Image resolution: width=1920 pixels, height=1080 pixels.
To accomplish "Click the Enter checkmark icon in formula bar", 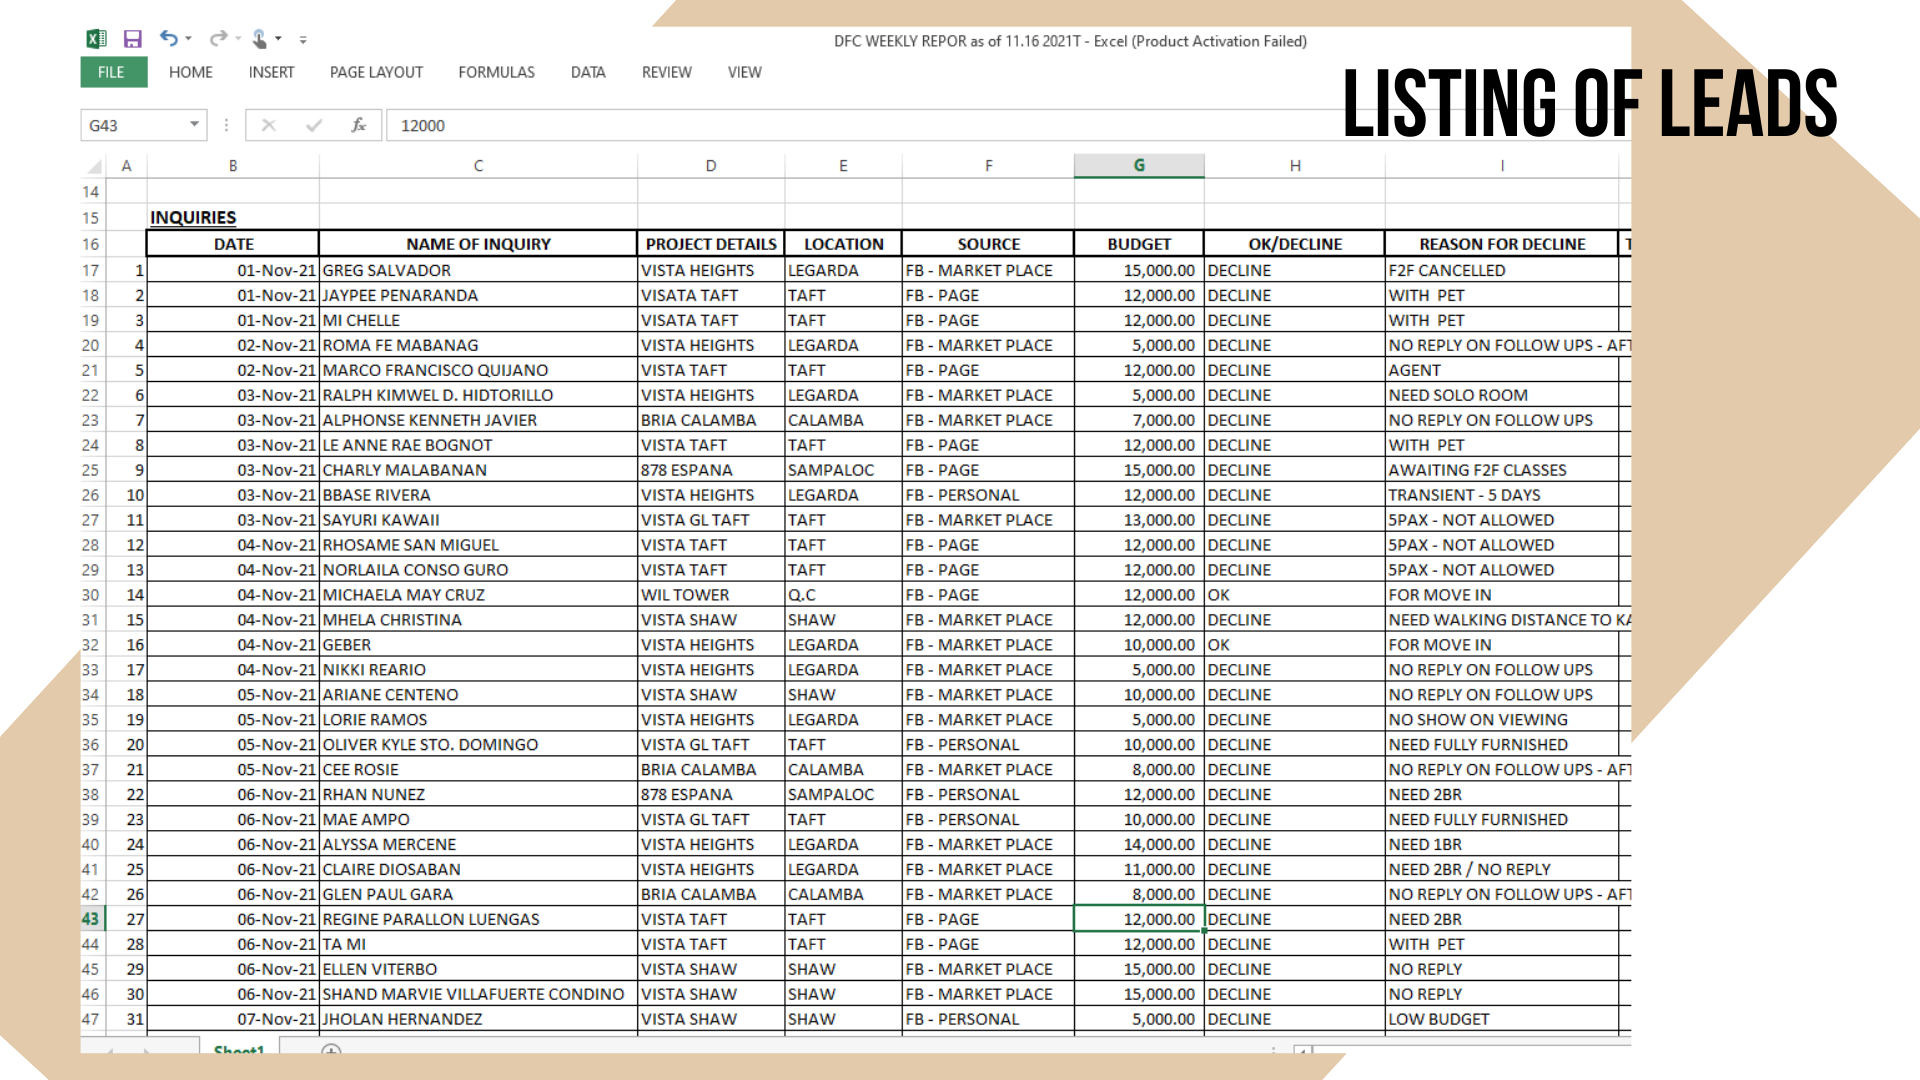I will (x=314, y=125).
